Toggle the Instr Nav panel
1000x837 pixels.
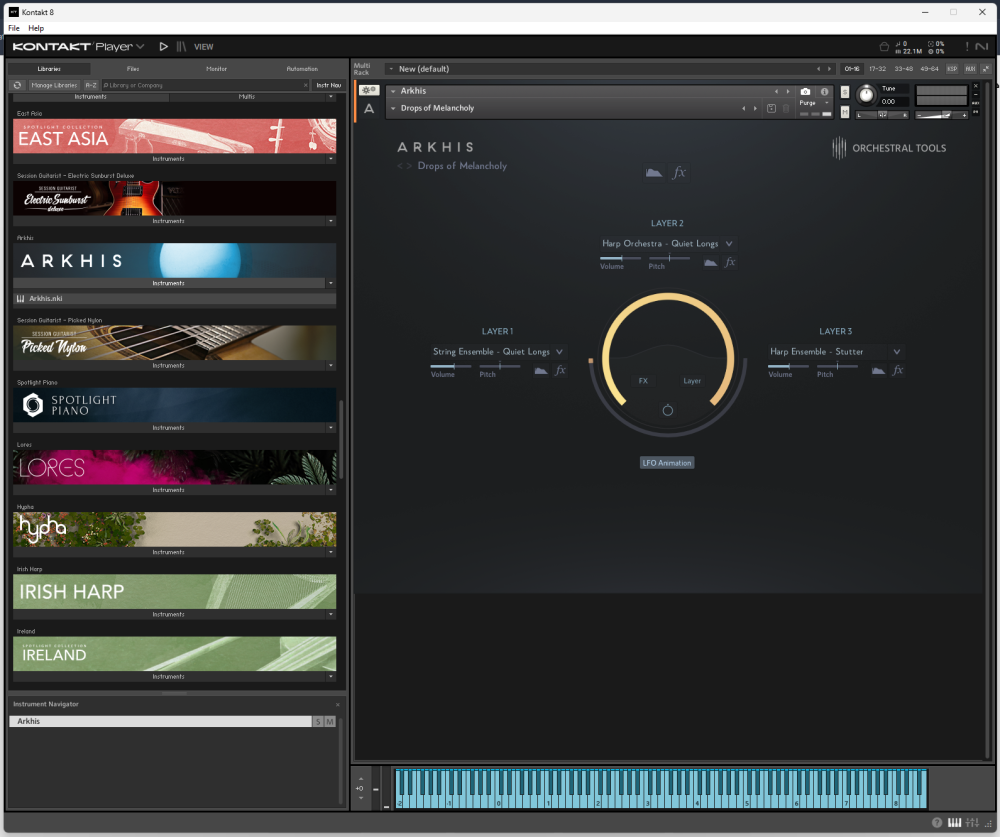pos(328,85)
